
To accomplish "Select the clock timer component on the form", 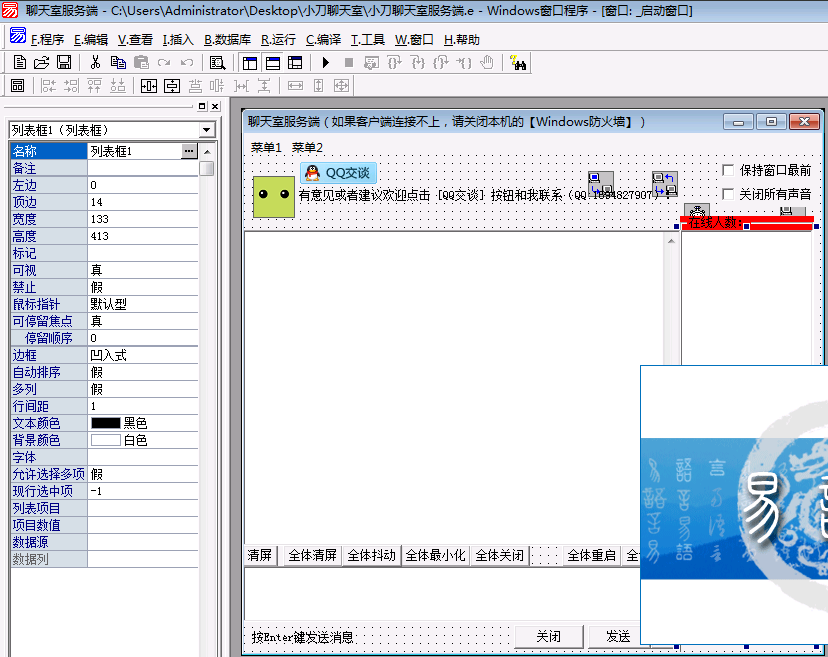I will [x=697, y=210].
